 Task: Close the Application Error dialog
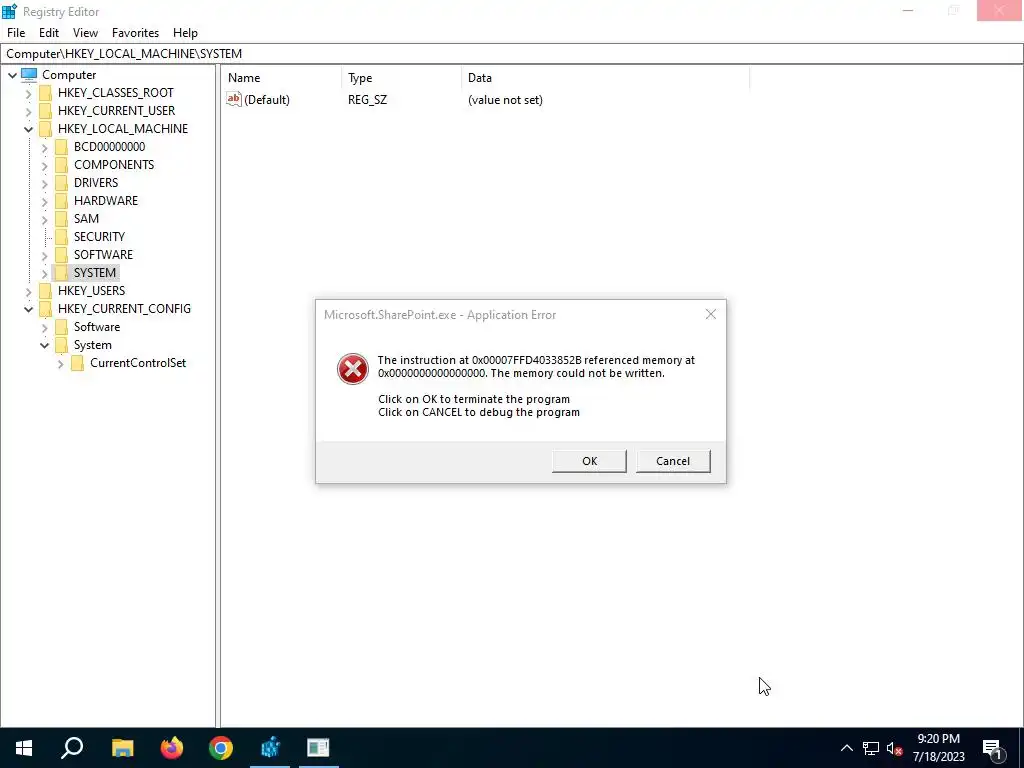(711, 314)
